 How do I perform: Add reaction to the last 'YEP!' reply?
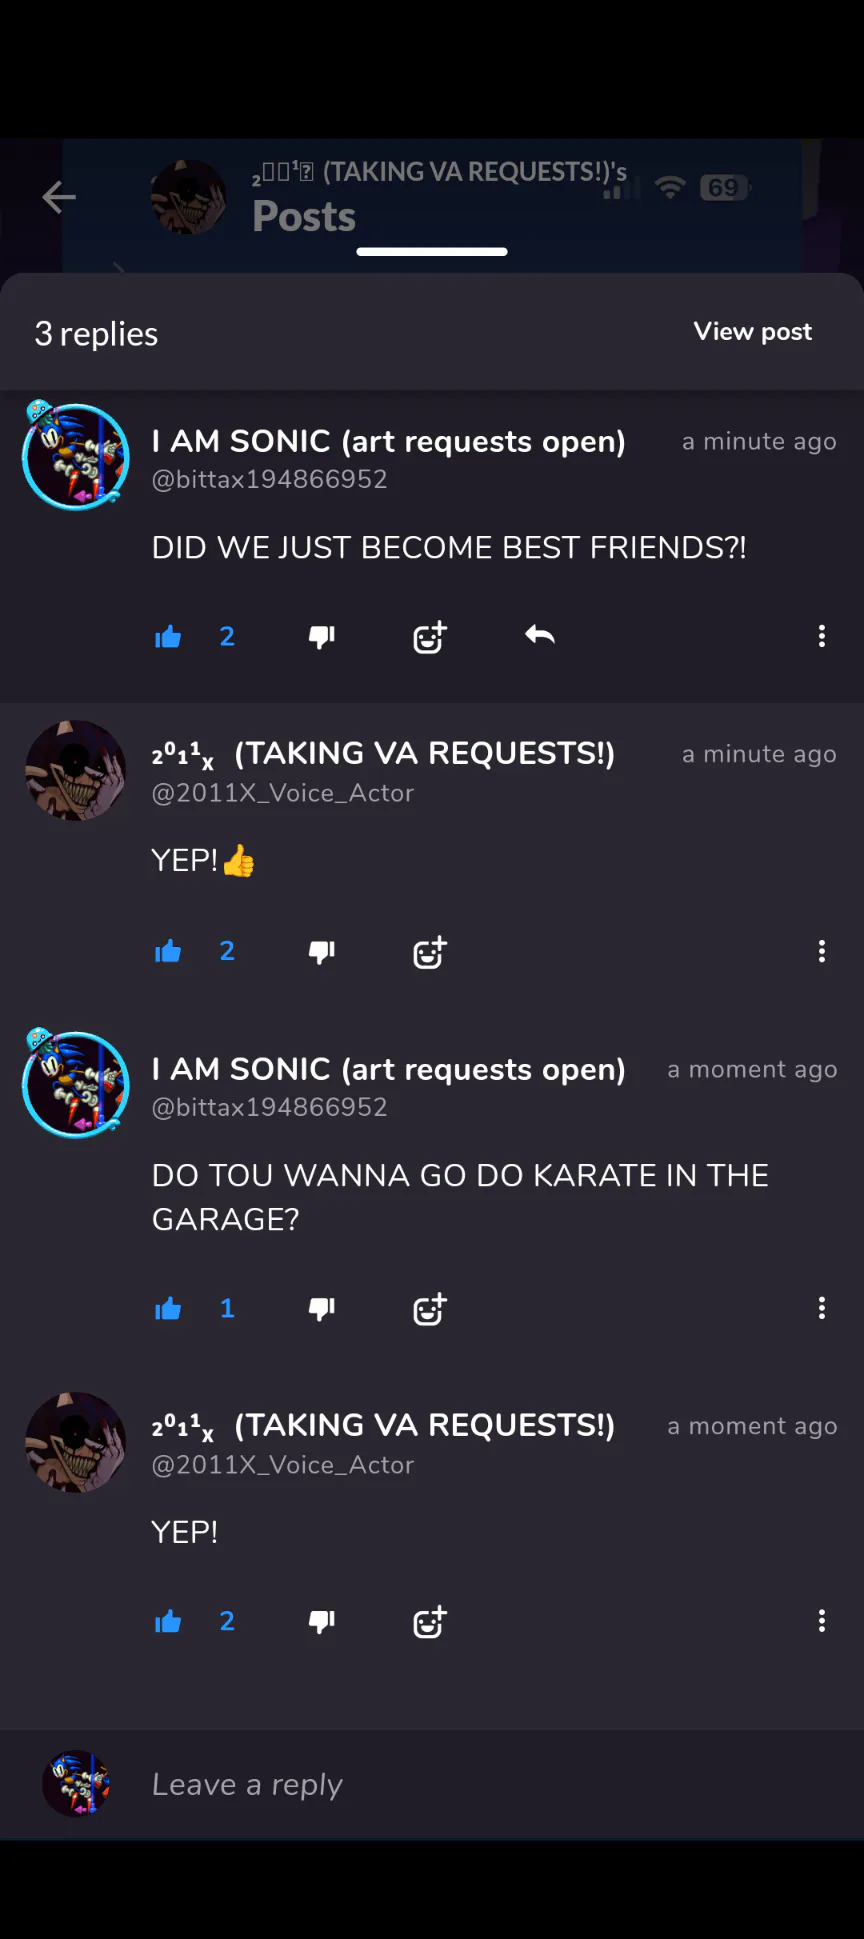[x=430, y=1621]
